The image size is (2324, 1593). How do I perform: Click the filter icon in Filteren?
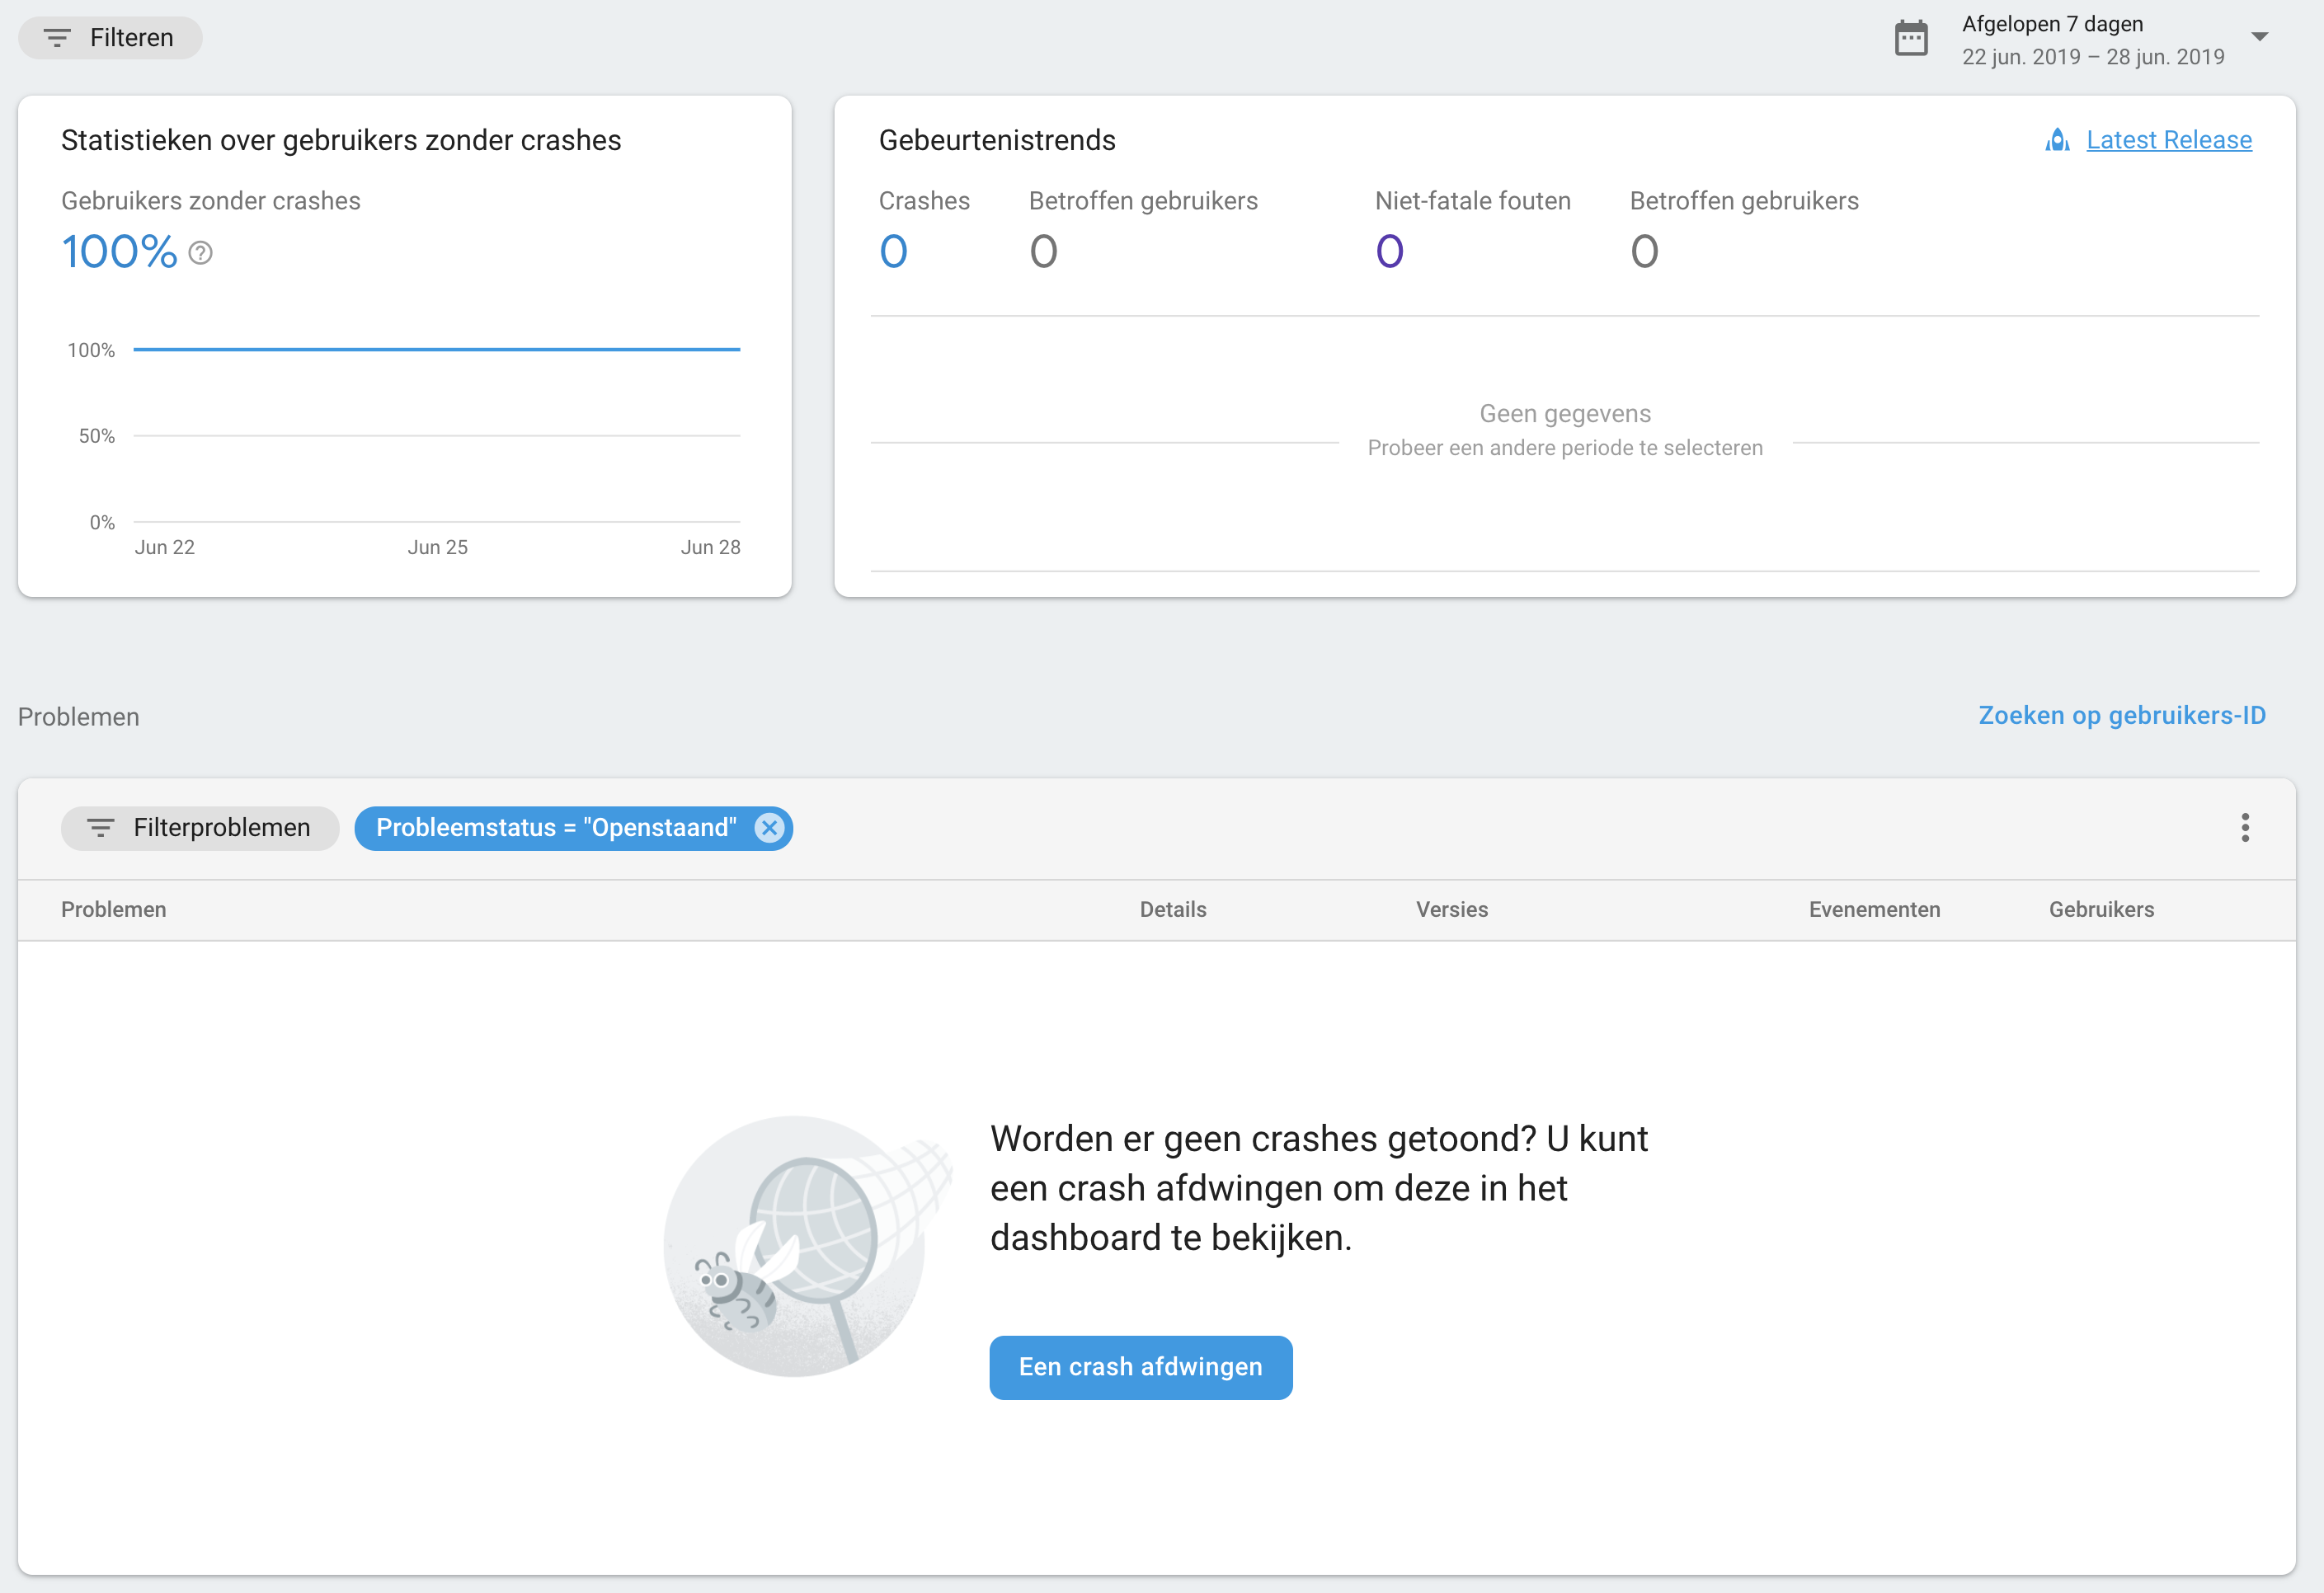coord(57,38)
